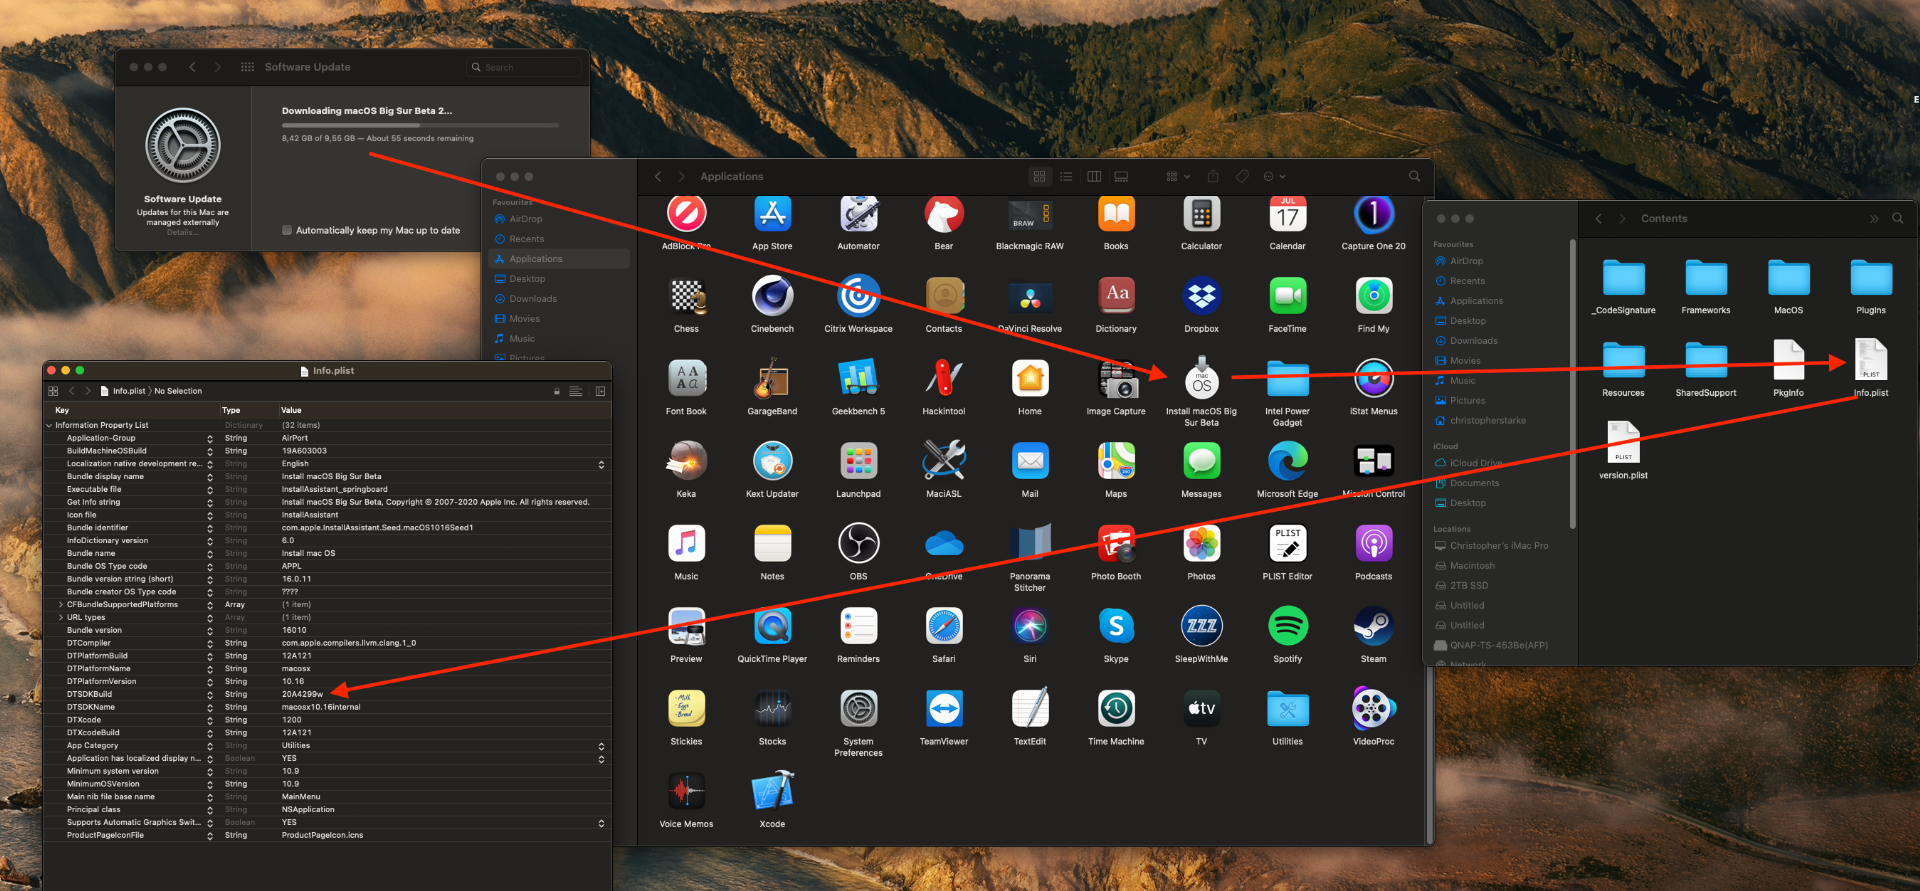
Task: Select the Blackmagic RAW app icon
Action: (1030, 214)
